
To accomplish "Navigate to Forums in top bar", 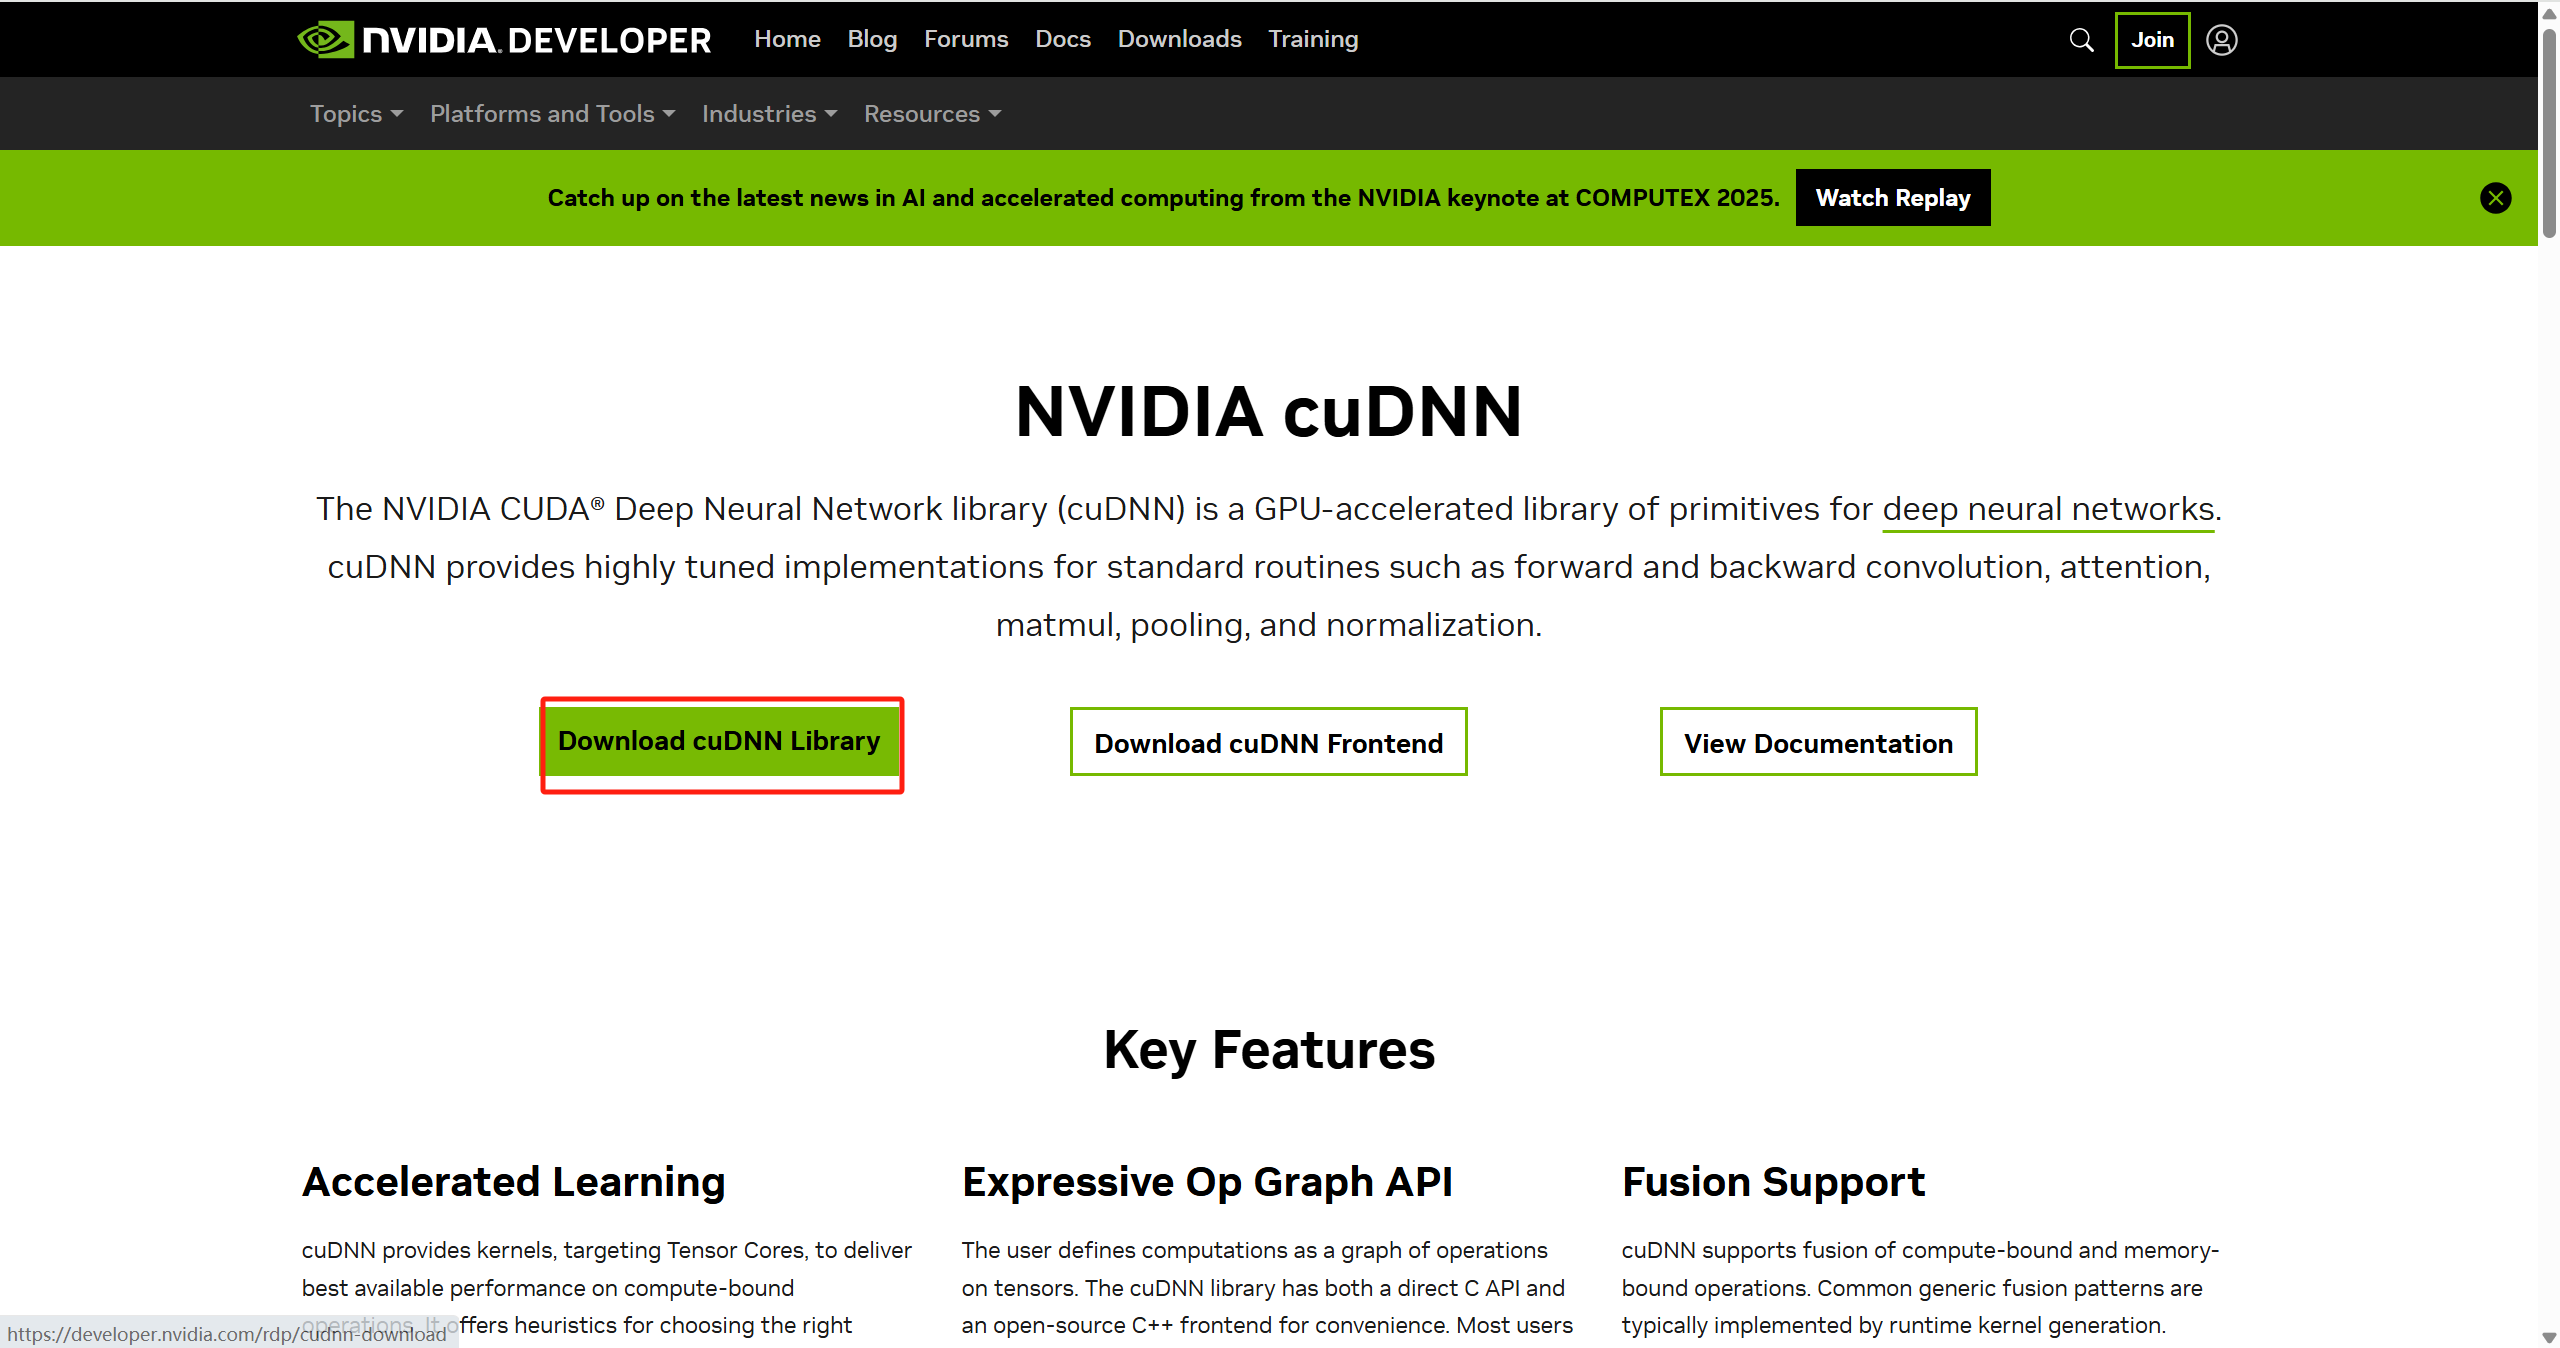I will (x=965, y=39).
